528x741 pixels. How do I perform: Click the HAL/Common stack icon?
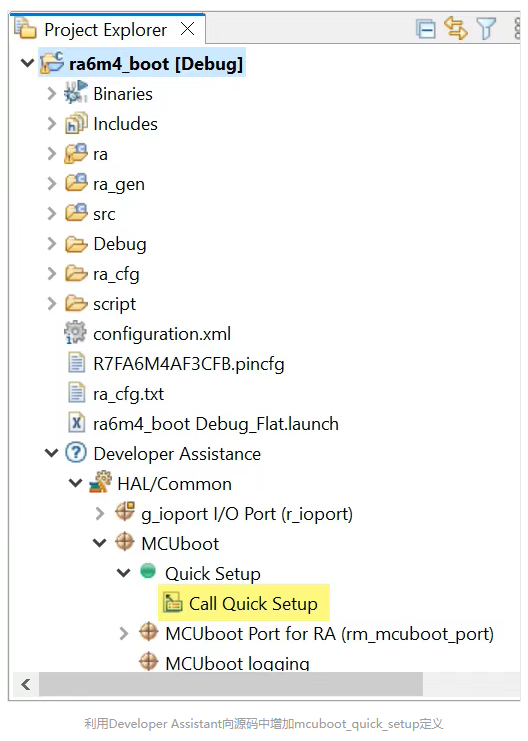tap(101, 483)
